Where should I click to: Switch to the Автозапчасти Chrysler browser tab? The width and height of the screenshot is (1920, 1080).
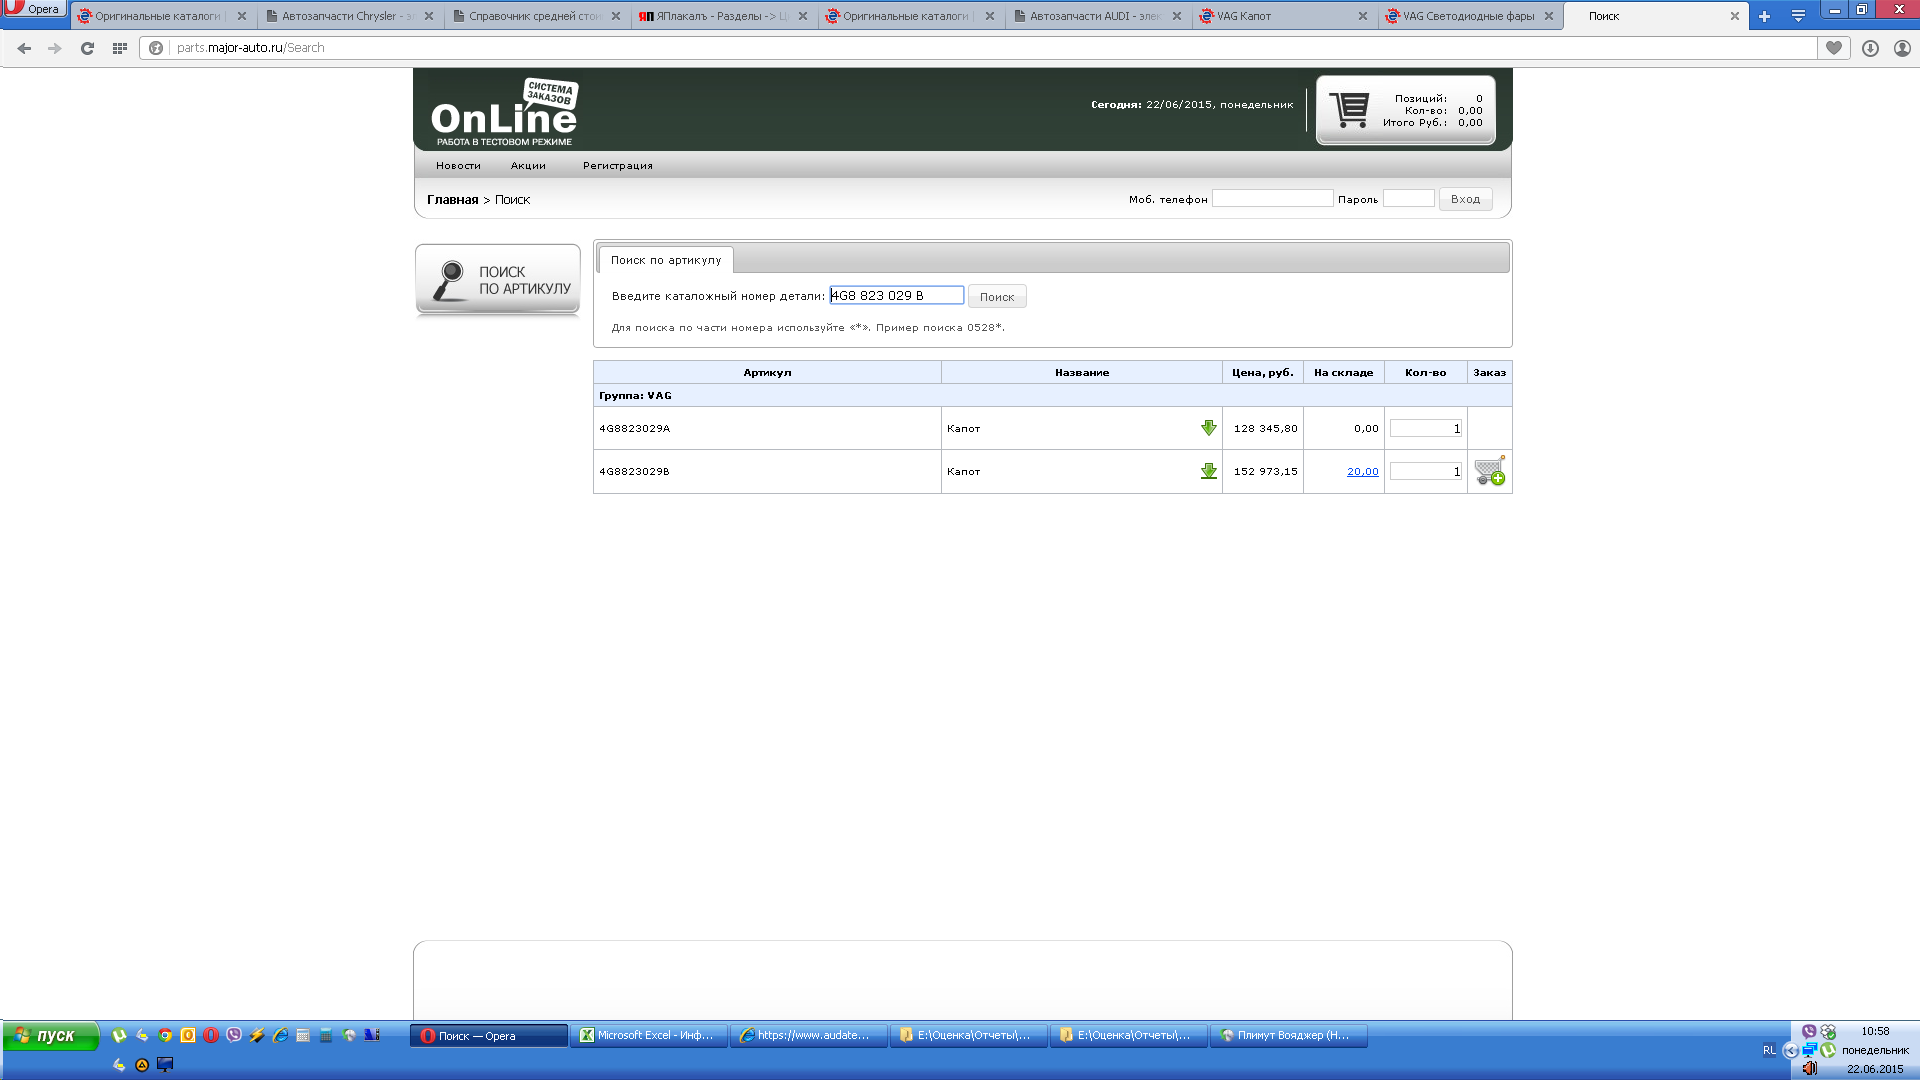[350, 16]
